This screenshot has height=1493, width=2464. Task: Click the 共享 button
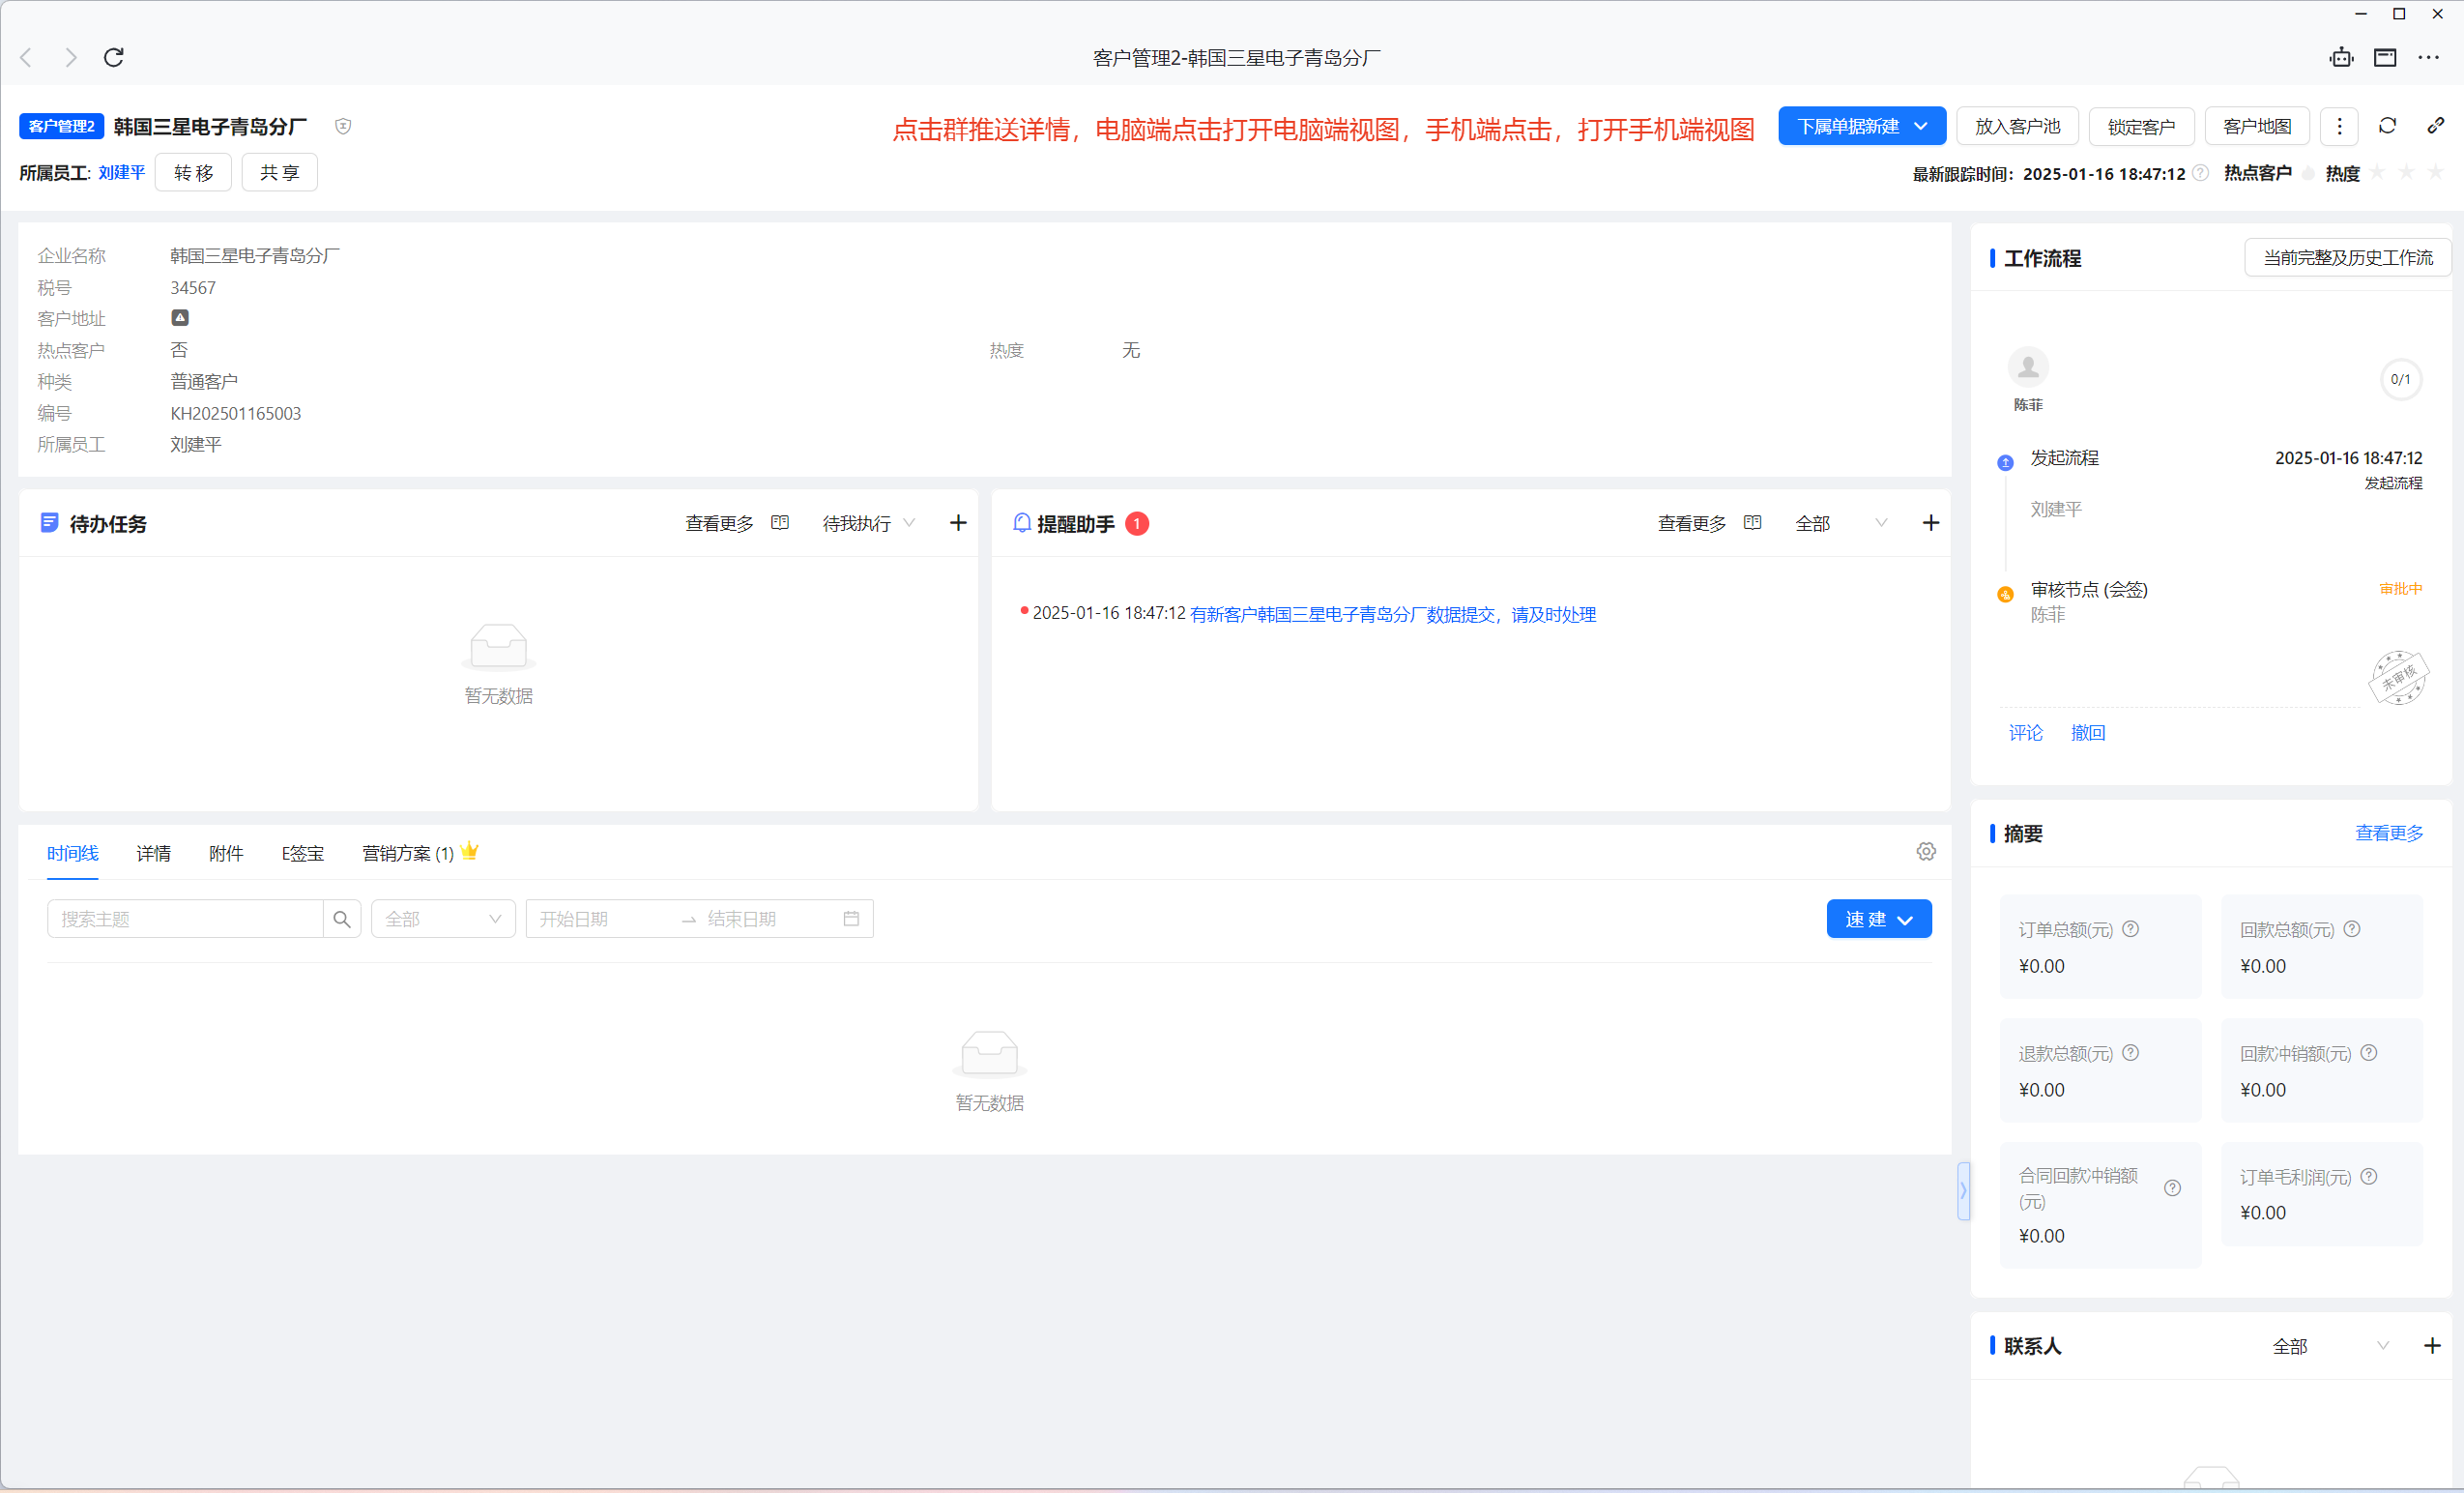280,173
